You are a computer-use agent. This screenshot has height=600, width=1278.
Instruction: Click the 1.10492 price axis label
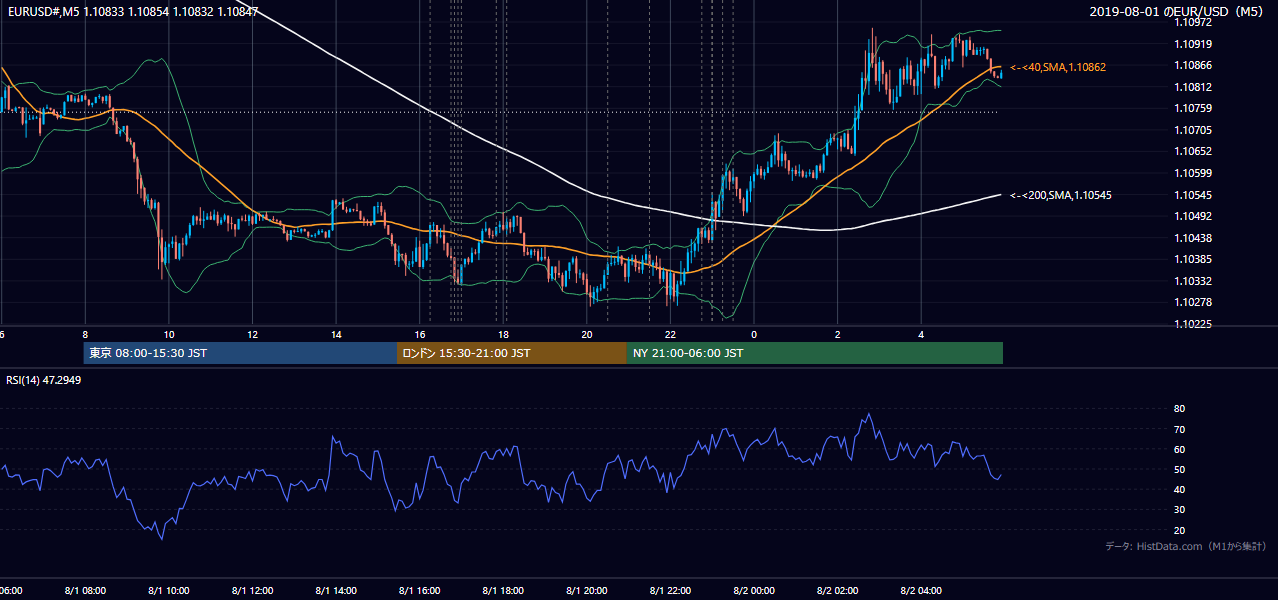[1192, 216]
